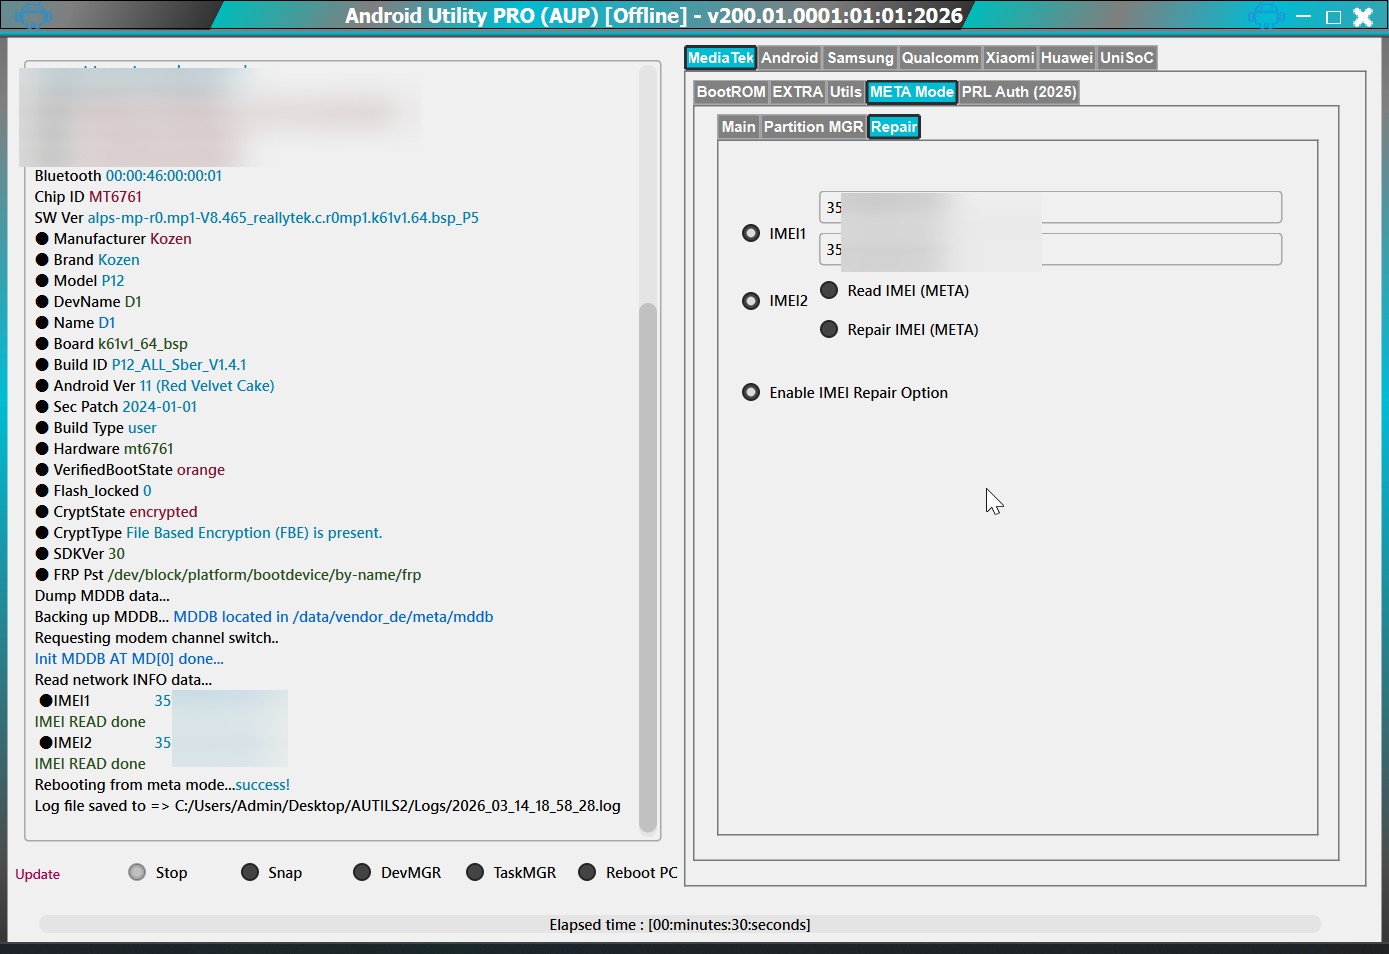Minimize the Android Utility PRO window
This screenshot has width=1389, height=954.
click(1303, 16)
